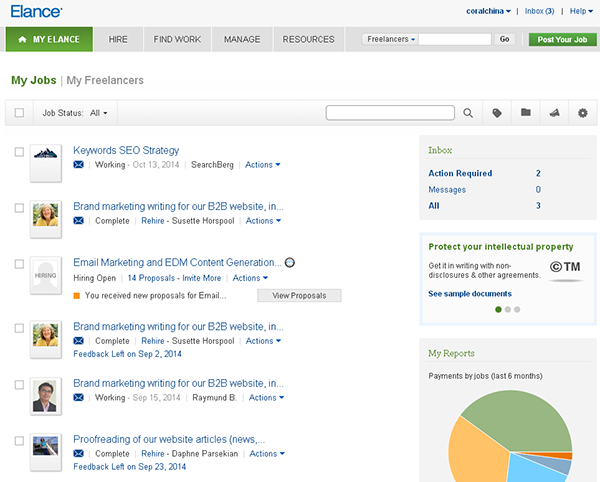Click the envelope icon beside Working - Sep 15, 2014
Viewport: 600px width, 482px height.
click(x=78, y=397)
